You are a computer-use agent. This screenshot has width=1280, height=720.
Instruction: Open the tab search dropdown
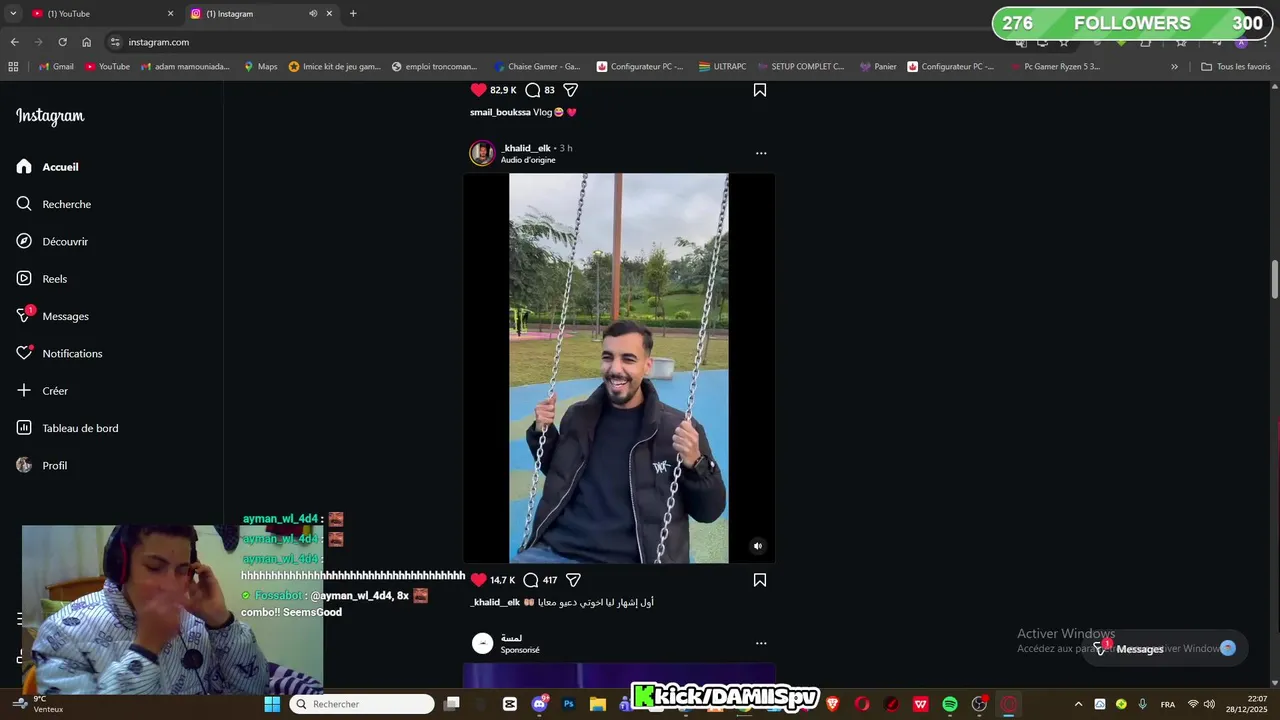[13, 14]
